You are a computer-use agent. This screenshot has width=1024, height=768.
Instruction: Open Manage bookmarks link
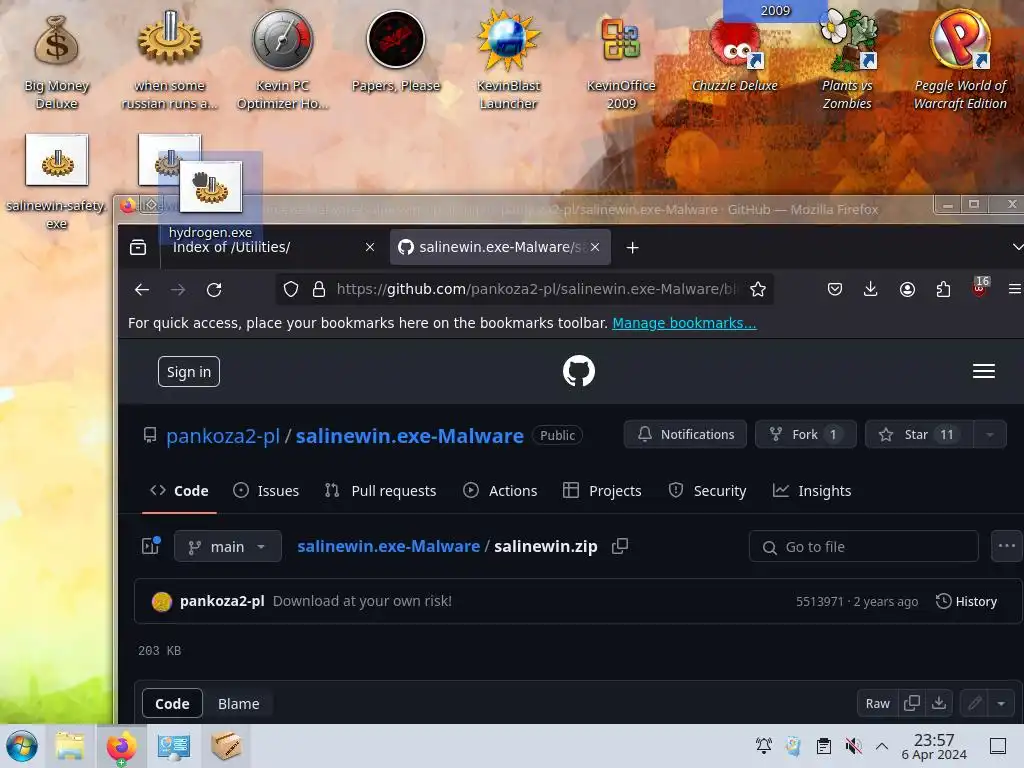coord(684,323)
